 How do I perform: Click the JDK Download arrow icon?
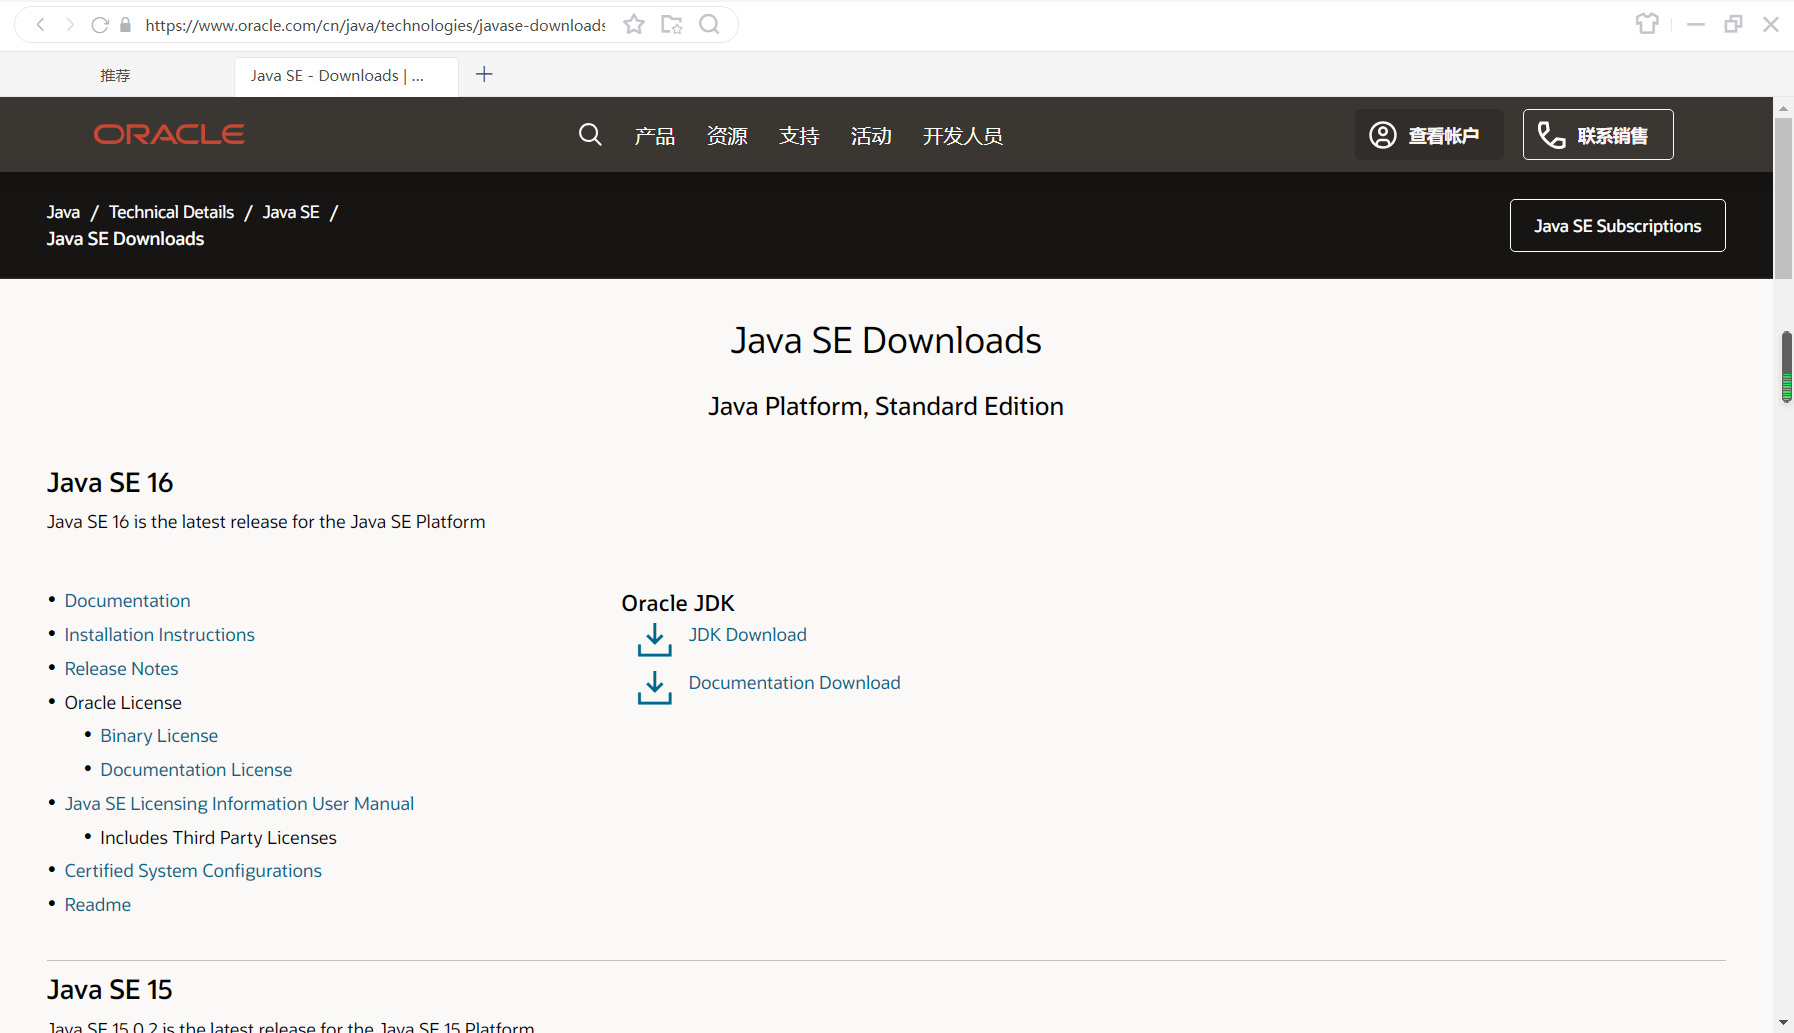(x=655, y=640)
